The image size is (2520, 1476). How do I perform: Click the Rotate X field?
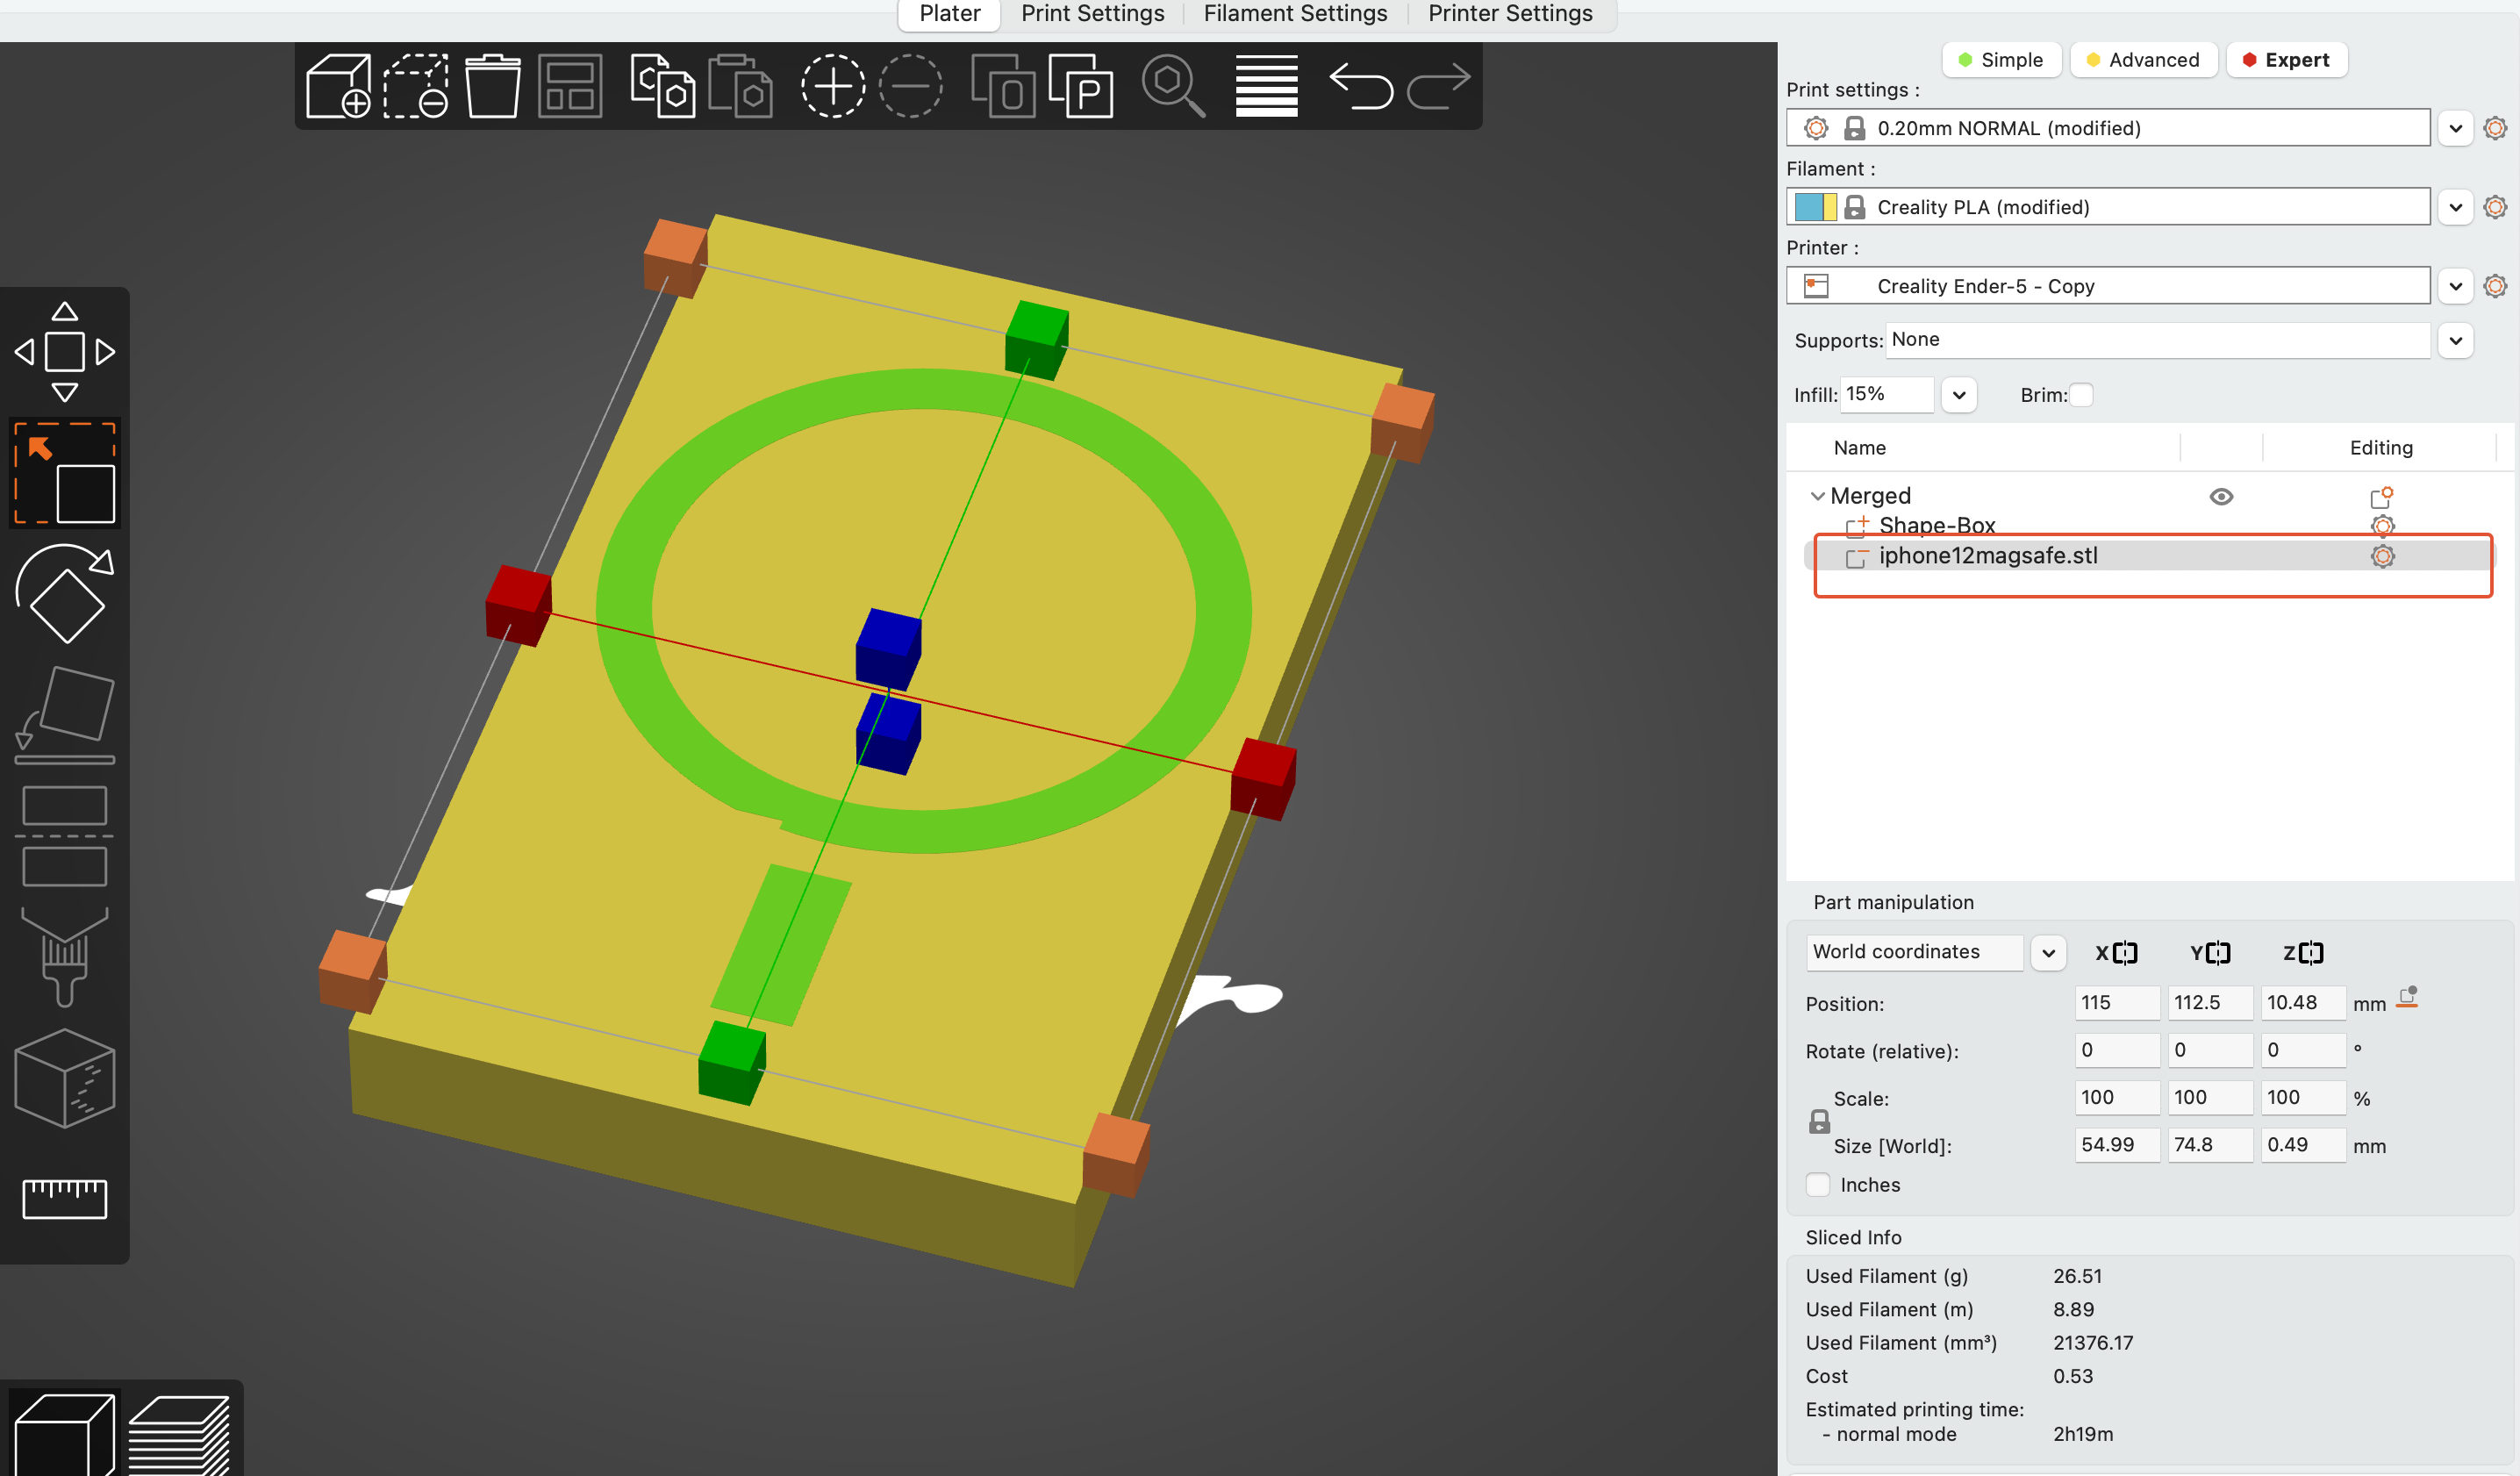tap(2117, 1050)
